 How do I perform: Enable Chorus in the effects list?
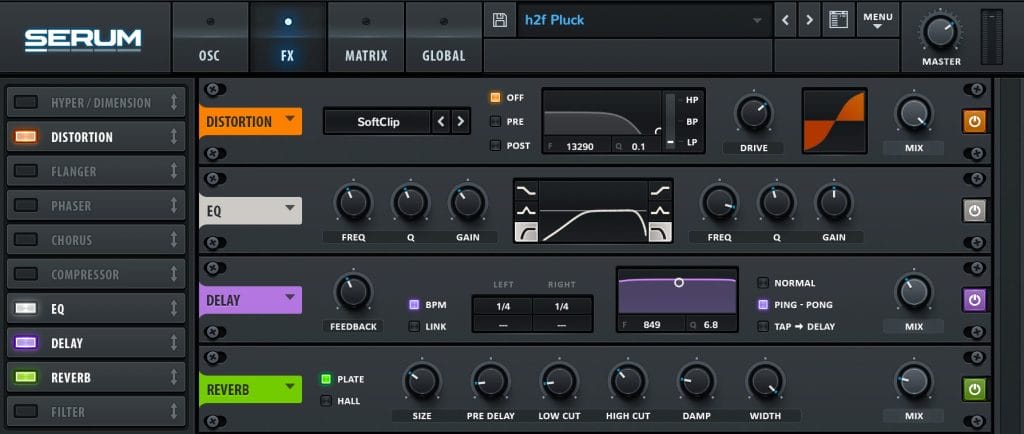point(26,240)
